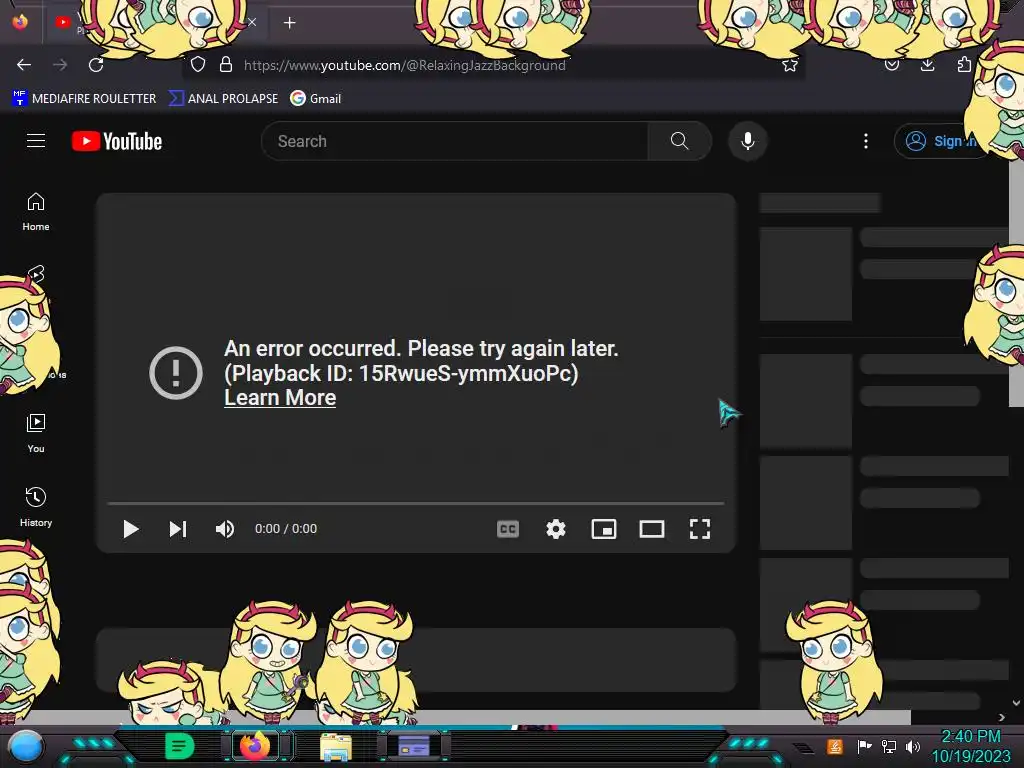
Task: Click the system volume tray icon
Action: coord(913,746)
